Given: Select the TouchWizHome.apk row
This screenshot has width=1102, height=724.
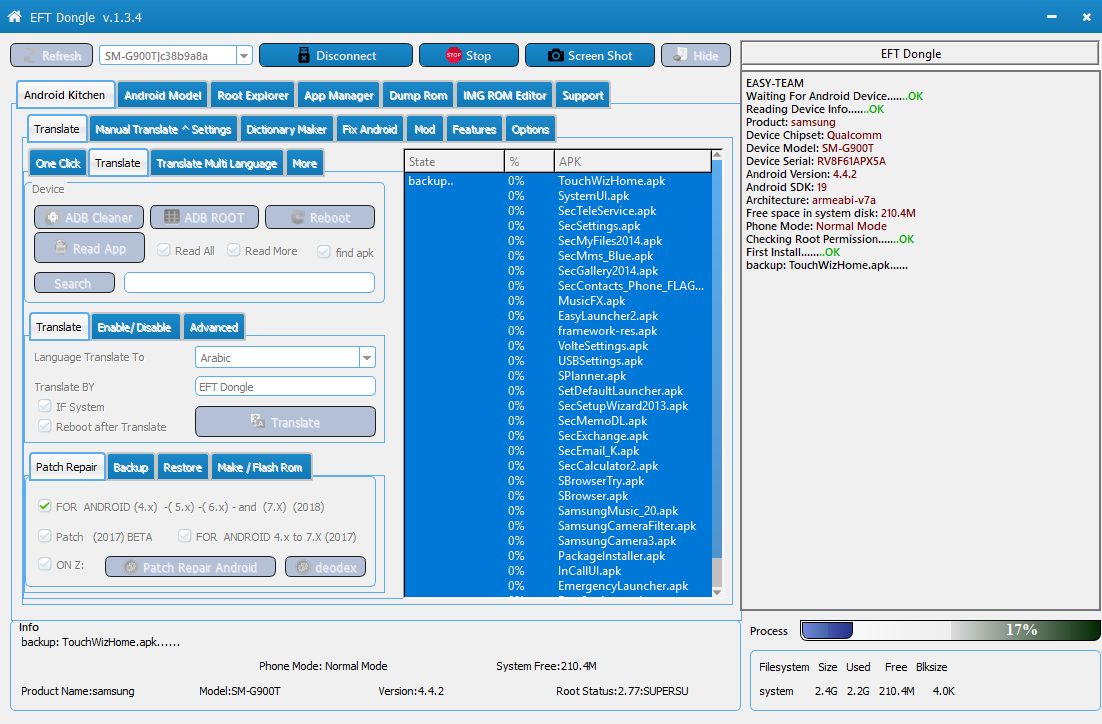Looking at the screenshot, I should [558, 181].
